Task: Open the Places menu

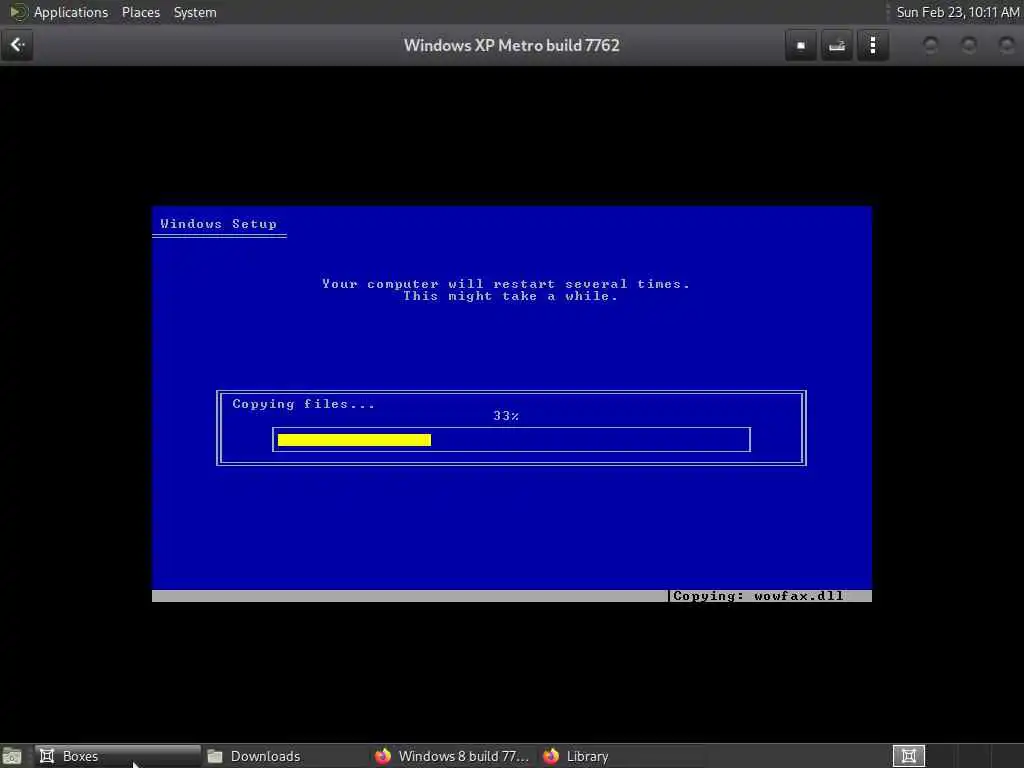Action: (140, 12)
